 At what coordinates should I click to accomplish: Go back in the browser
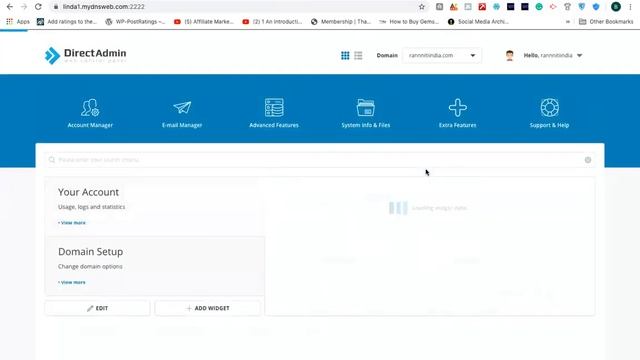pos(10,7)
